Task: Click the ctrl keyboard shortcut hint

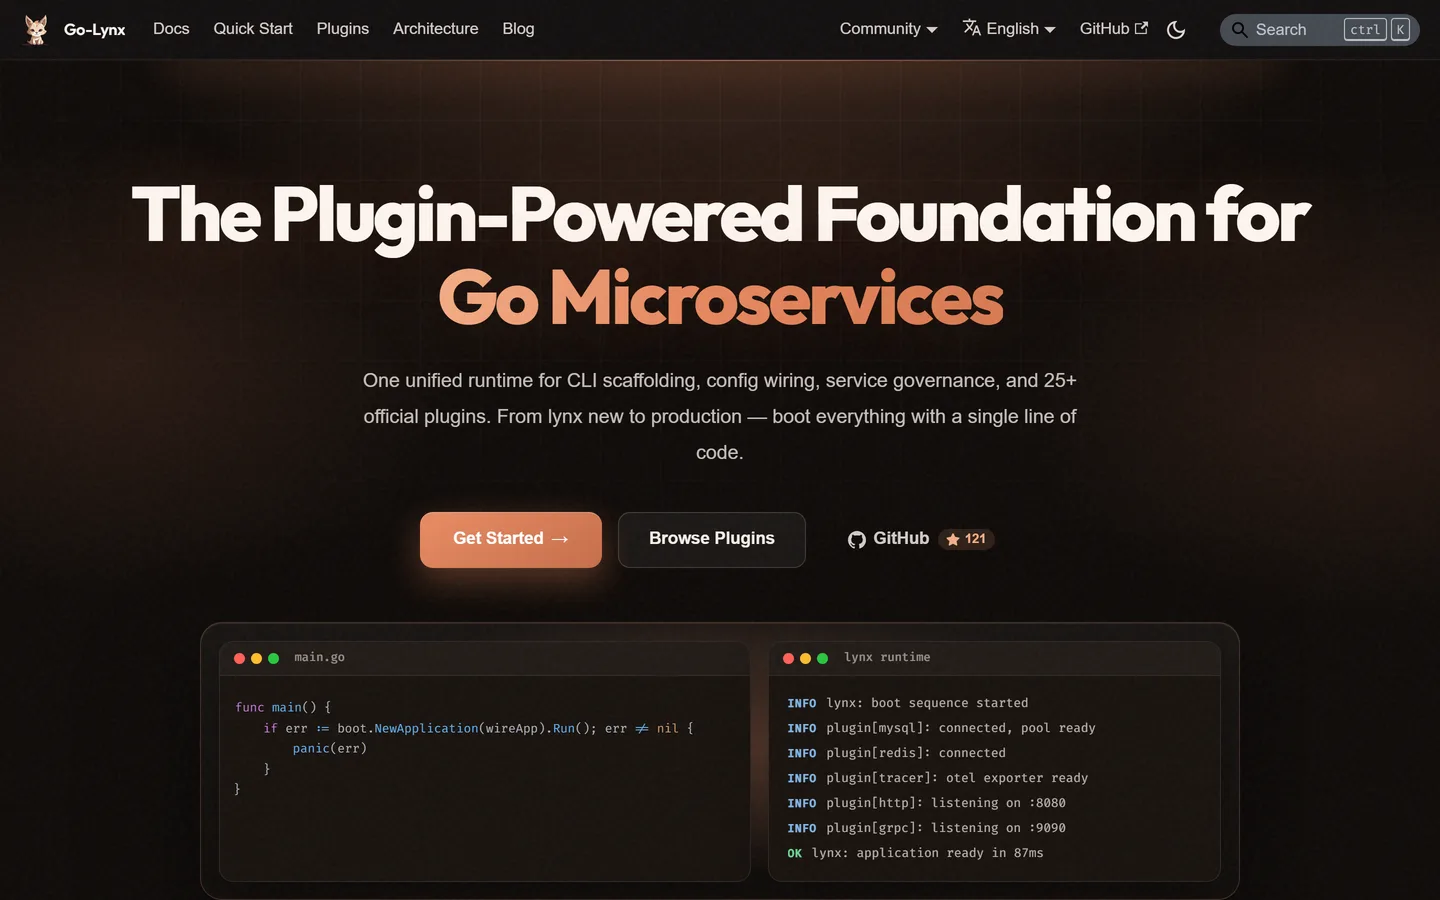Action: coord(1365,30)
